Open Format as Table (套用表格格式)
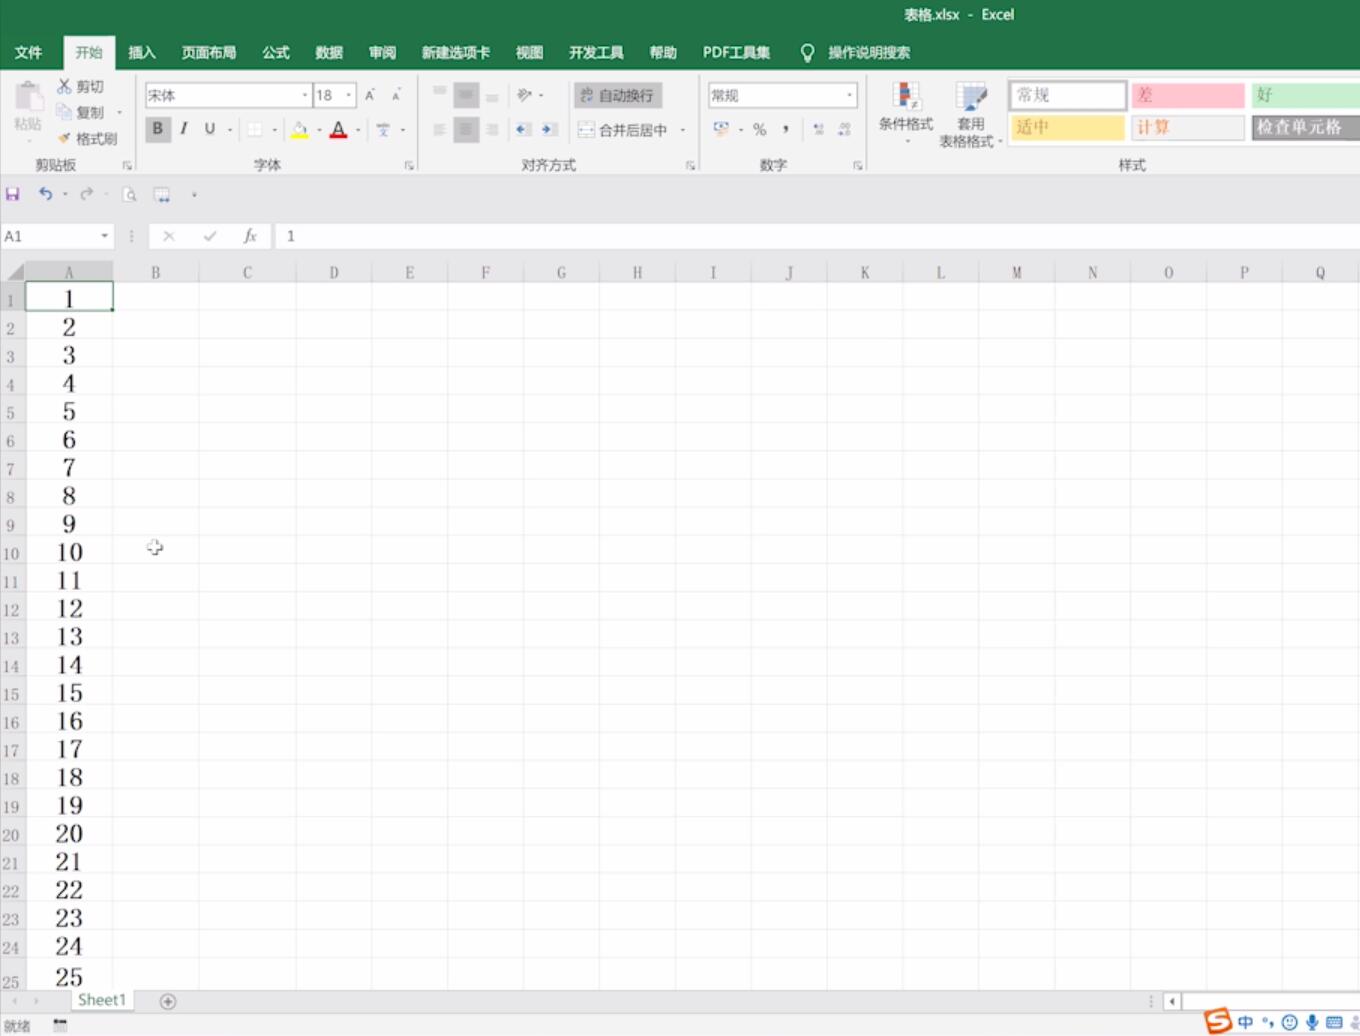 [x=970, y=114]
